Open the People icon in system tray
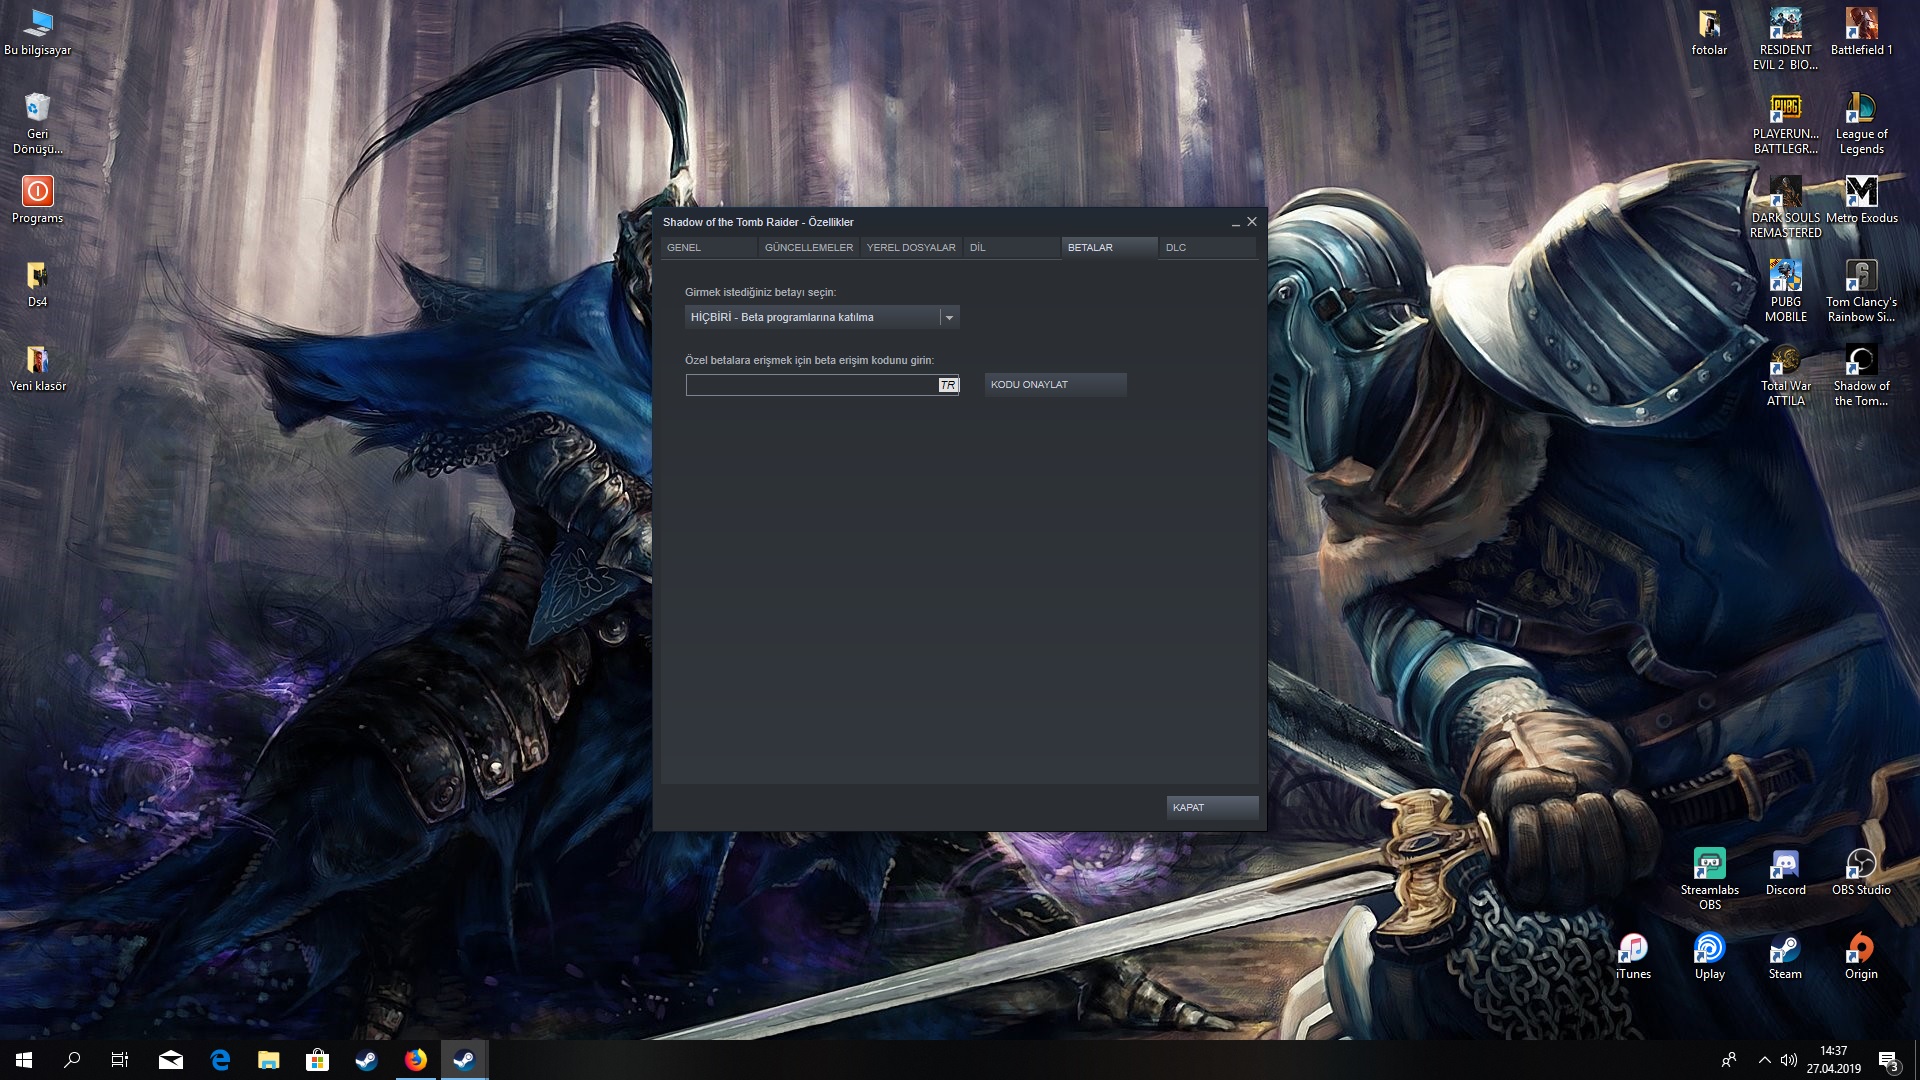This screenshot has height=1080, width=1920. [1729, 1060]
